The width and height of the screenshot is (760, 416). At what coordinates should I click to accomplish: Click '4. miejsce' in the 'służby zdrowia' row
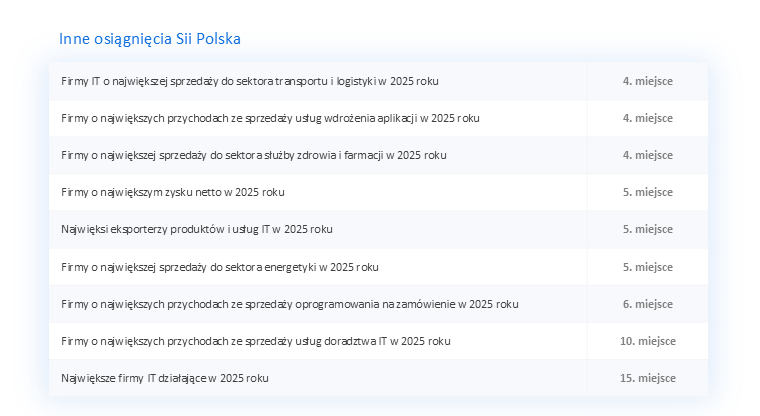coord(648,155)
